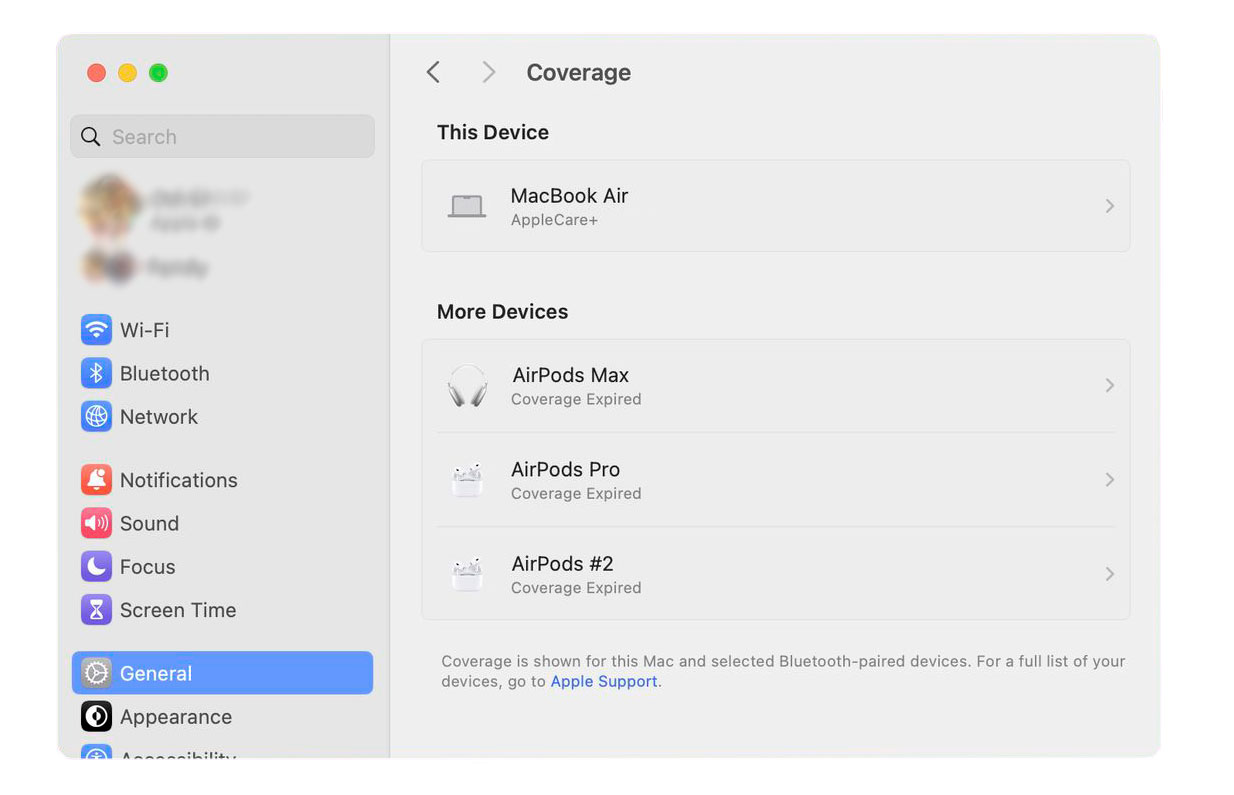Click the AirPods Pro name

(565, 469)
